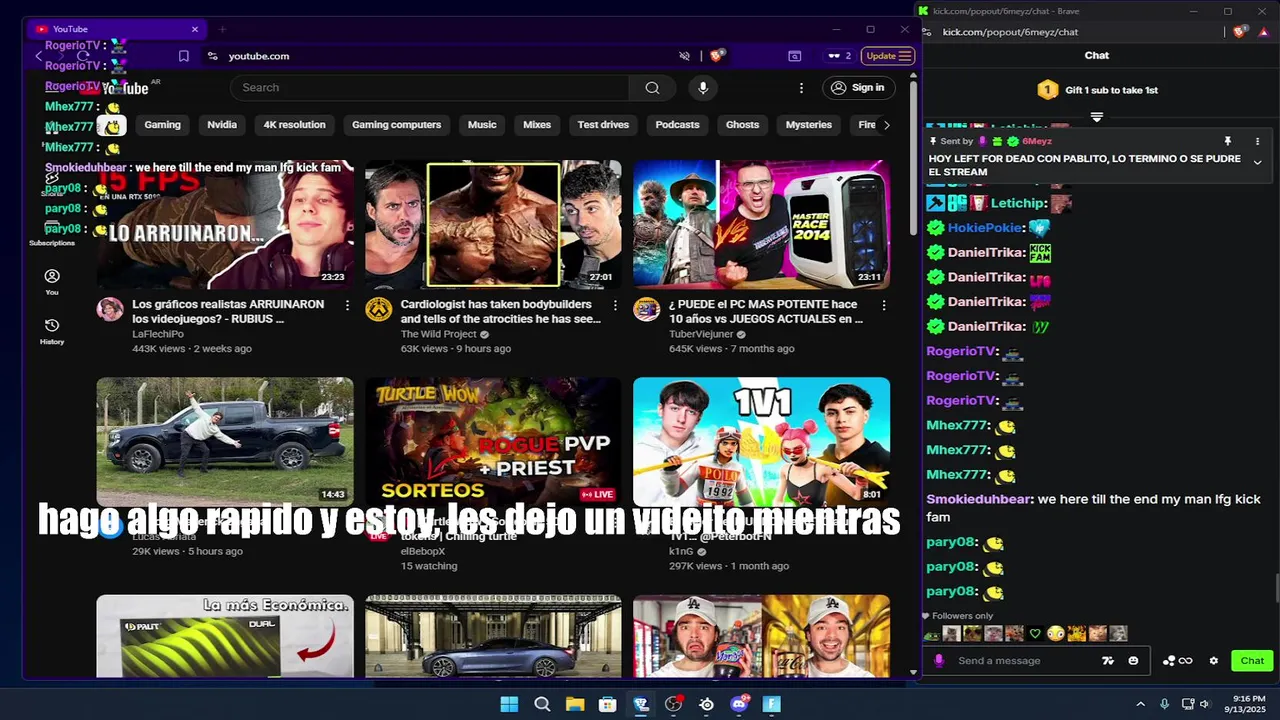The height and width of the screenshot is (720, 1280).
Task: Open the Kick points infinity icon
Action: (1178, 661)
